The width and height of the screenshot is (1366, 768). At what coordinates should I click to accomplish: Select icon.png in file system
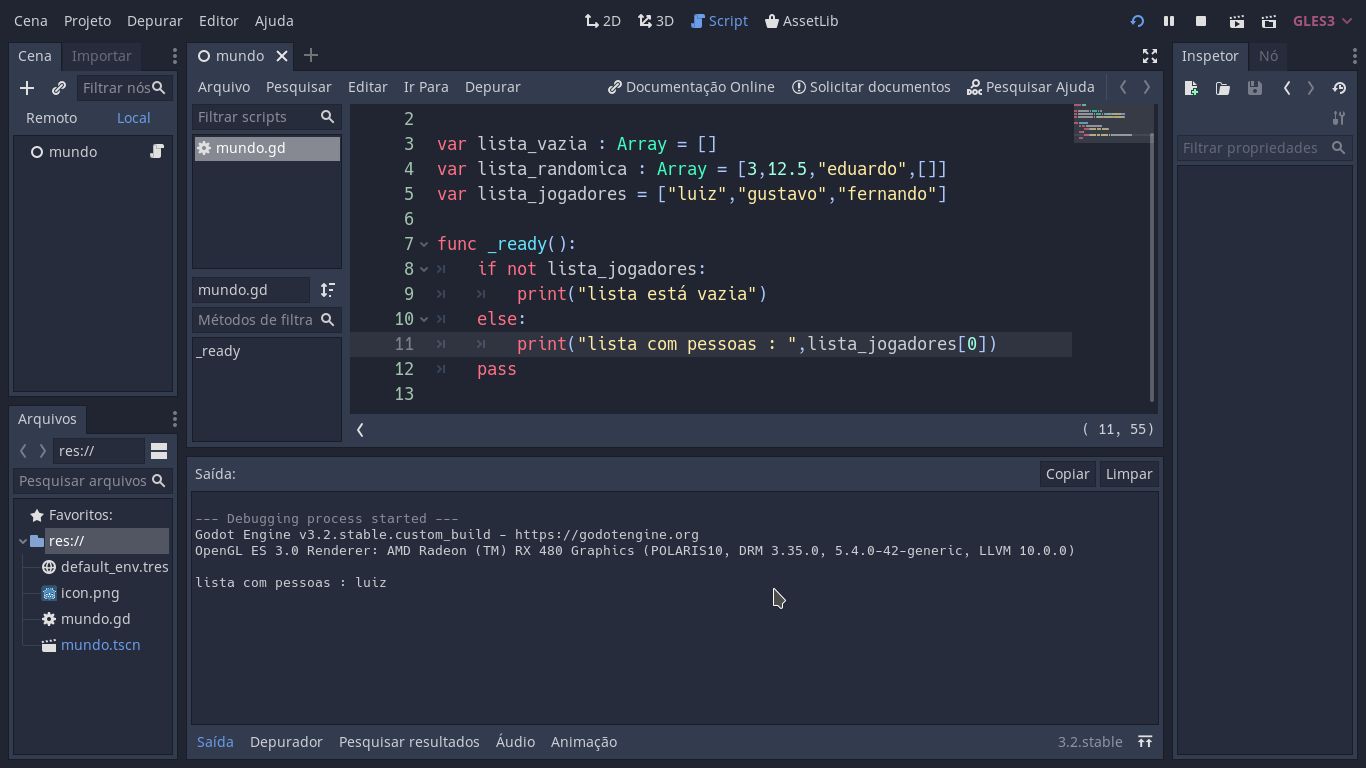90,593
